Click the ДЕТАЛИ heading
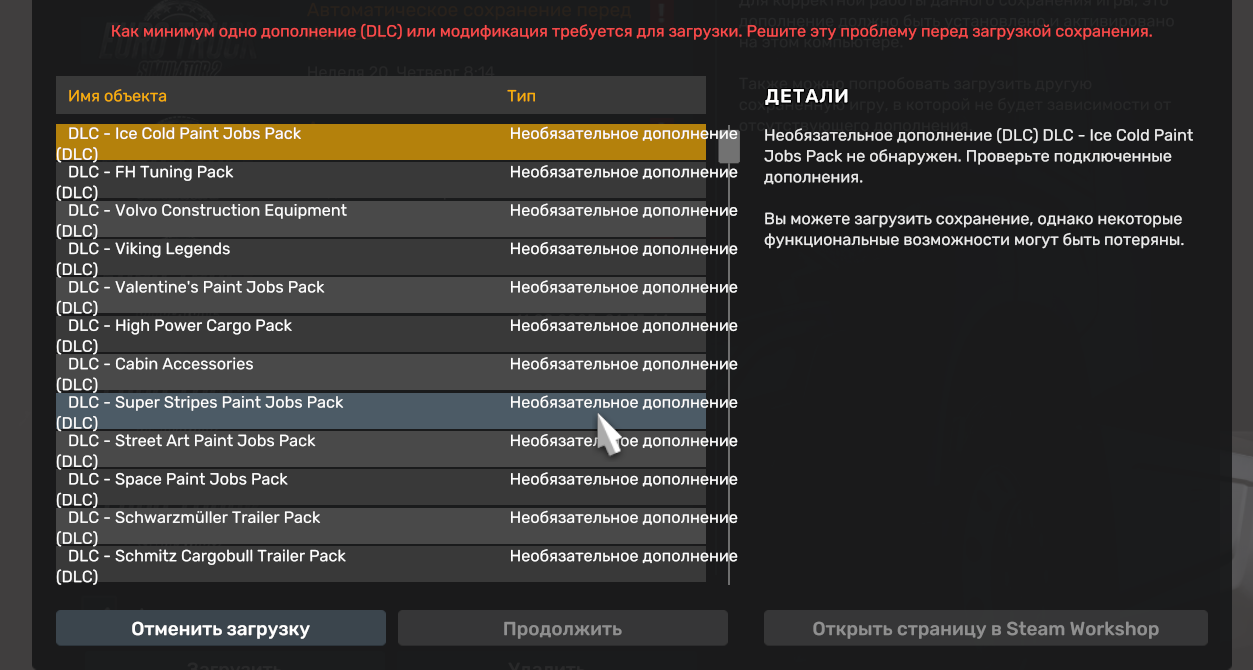Viewport: 1253px width, 670px height. click(806, 97)
